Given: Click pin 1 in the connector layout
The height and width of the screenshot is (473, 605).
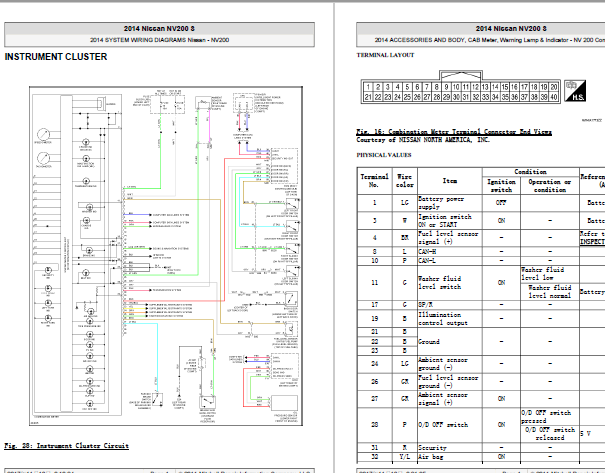Looking at the screenshot, I should pos(368,87).
